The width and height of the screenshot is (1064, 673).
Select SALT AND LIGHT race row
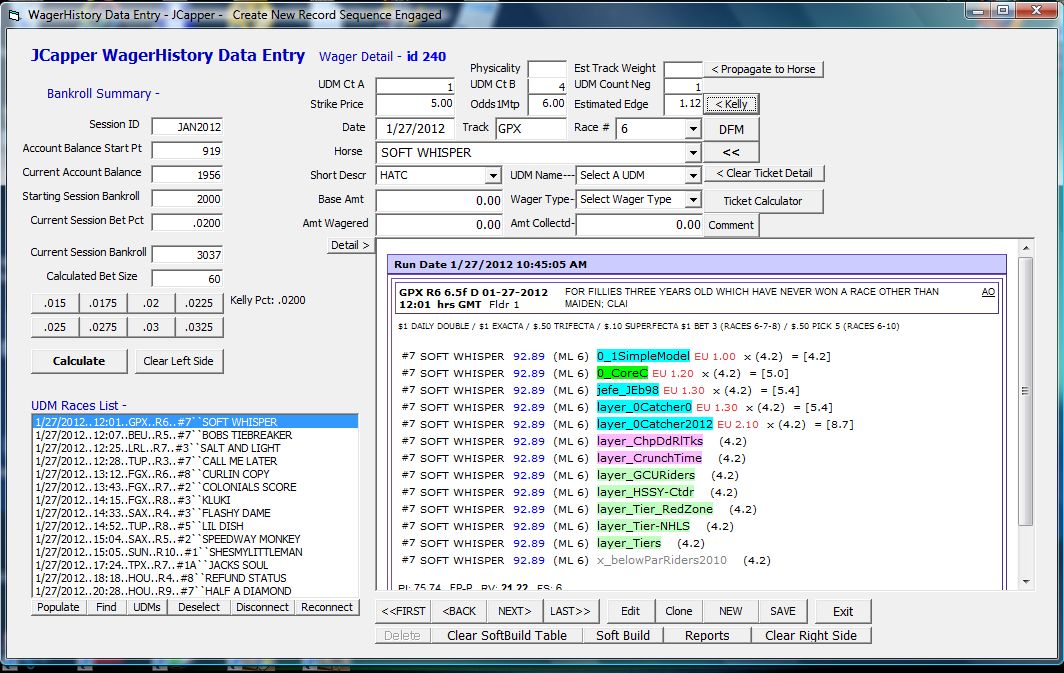pos(195,448)
